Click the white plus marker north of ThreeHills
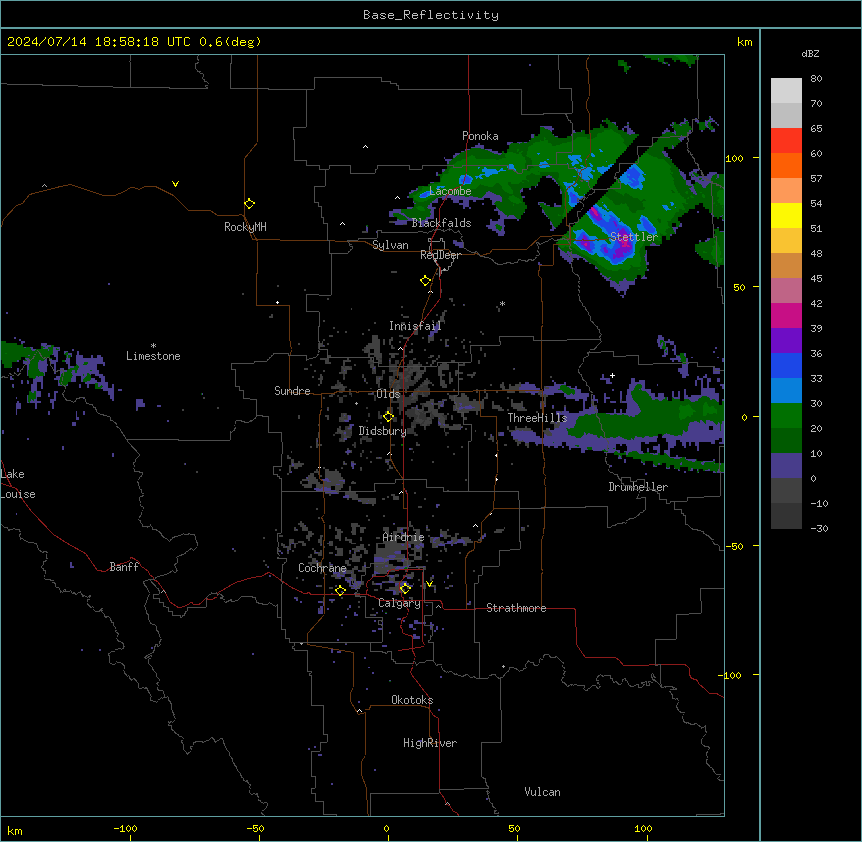 pyautogui.click(x=612, y=375)
